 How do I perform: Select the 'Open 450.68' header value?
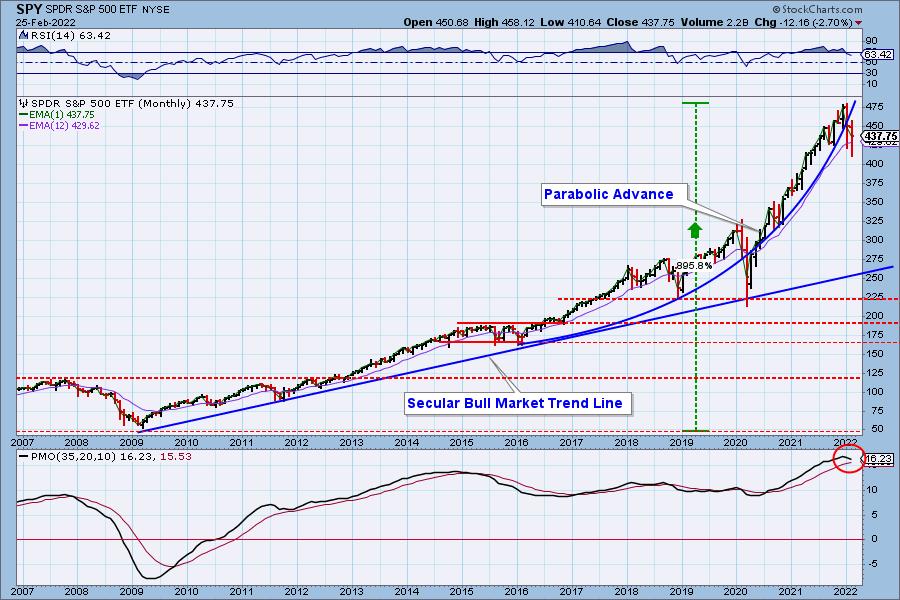pos(436,22)
